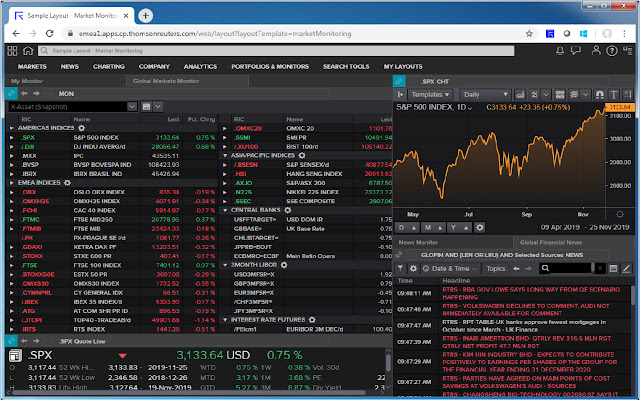Open the .SPX quote panel icon

pyautogui.click(x=15, y=356)
